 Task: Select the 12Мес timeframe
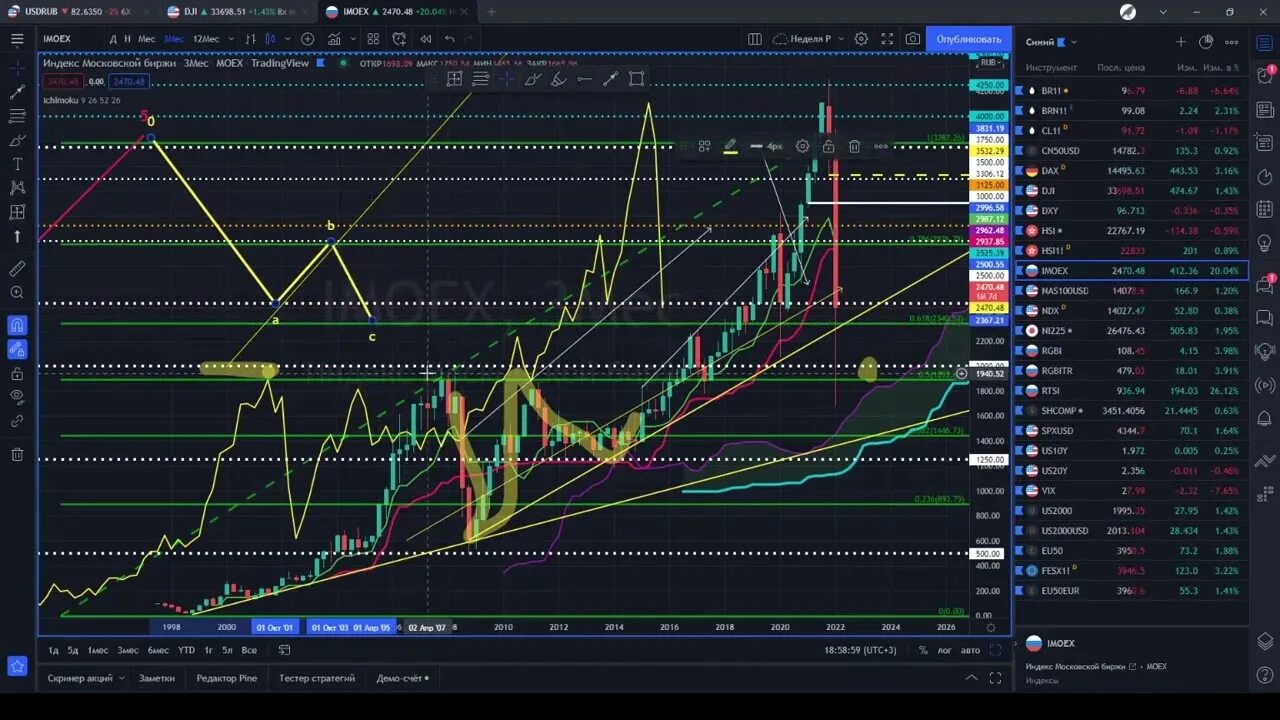(206, 39)
